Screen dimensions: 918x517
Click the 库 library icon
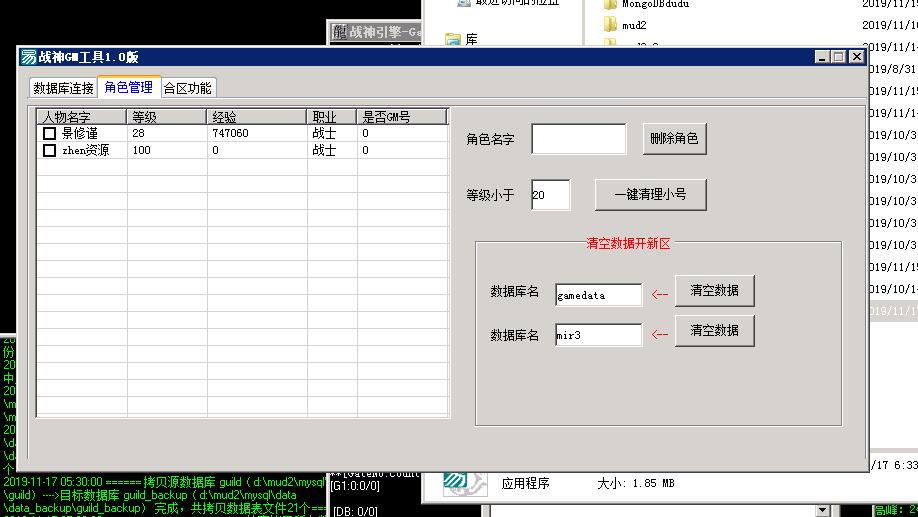pyautogui.click(x=453, y=40)
